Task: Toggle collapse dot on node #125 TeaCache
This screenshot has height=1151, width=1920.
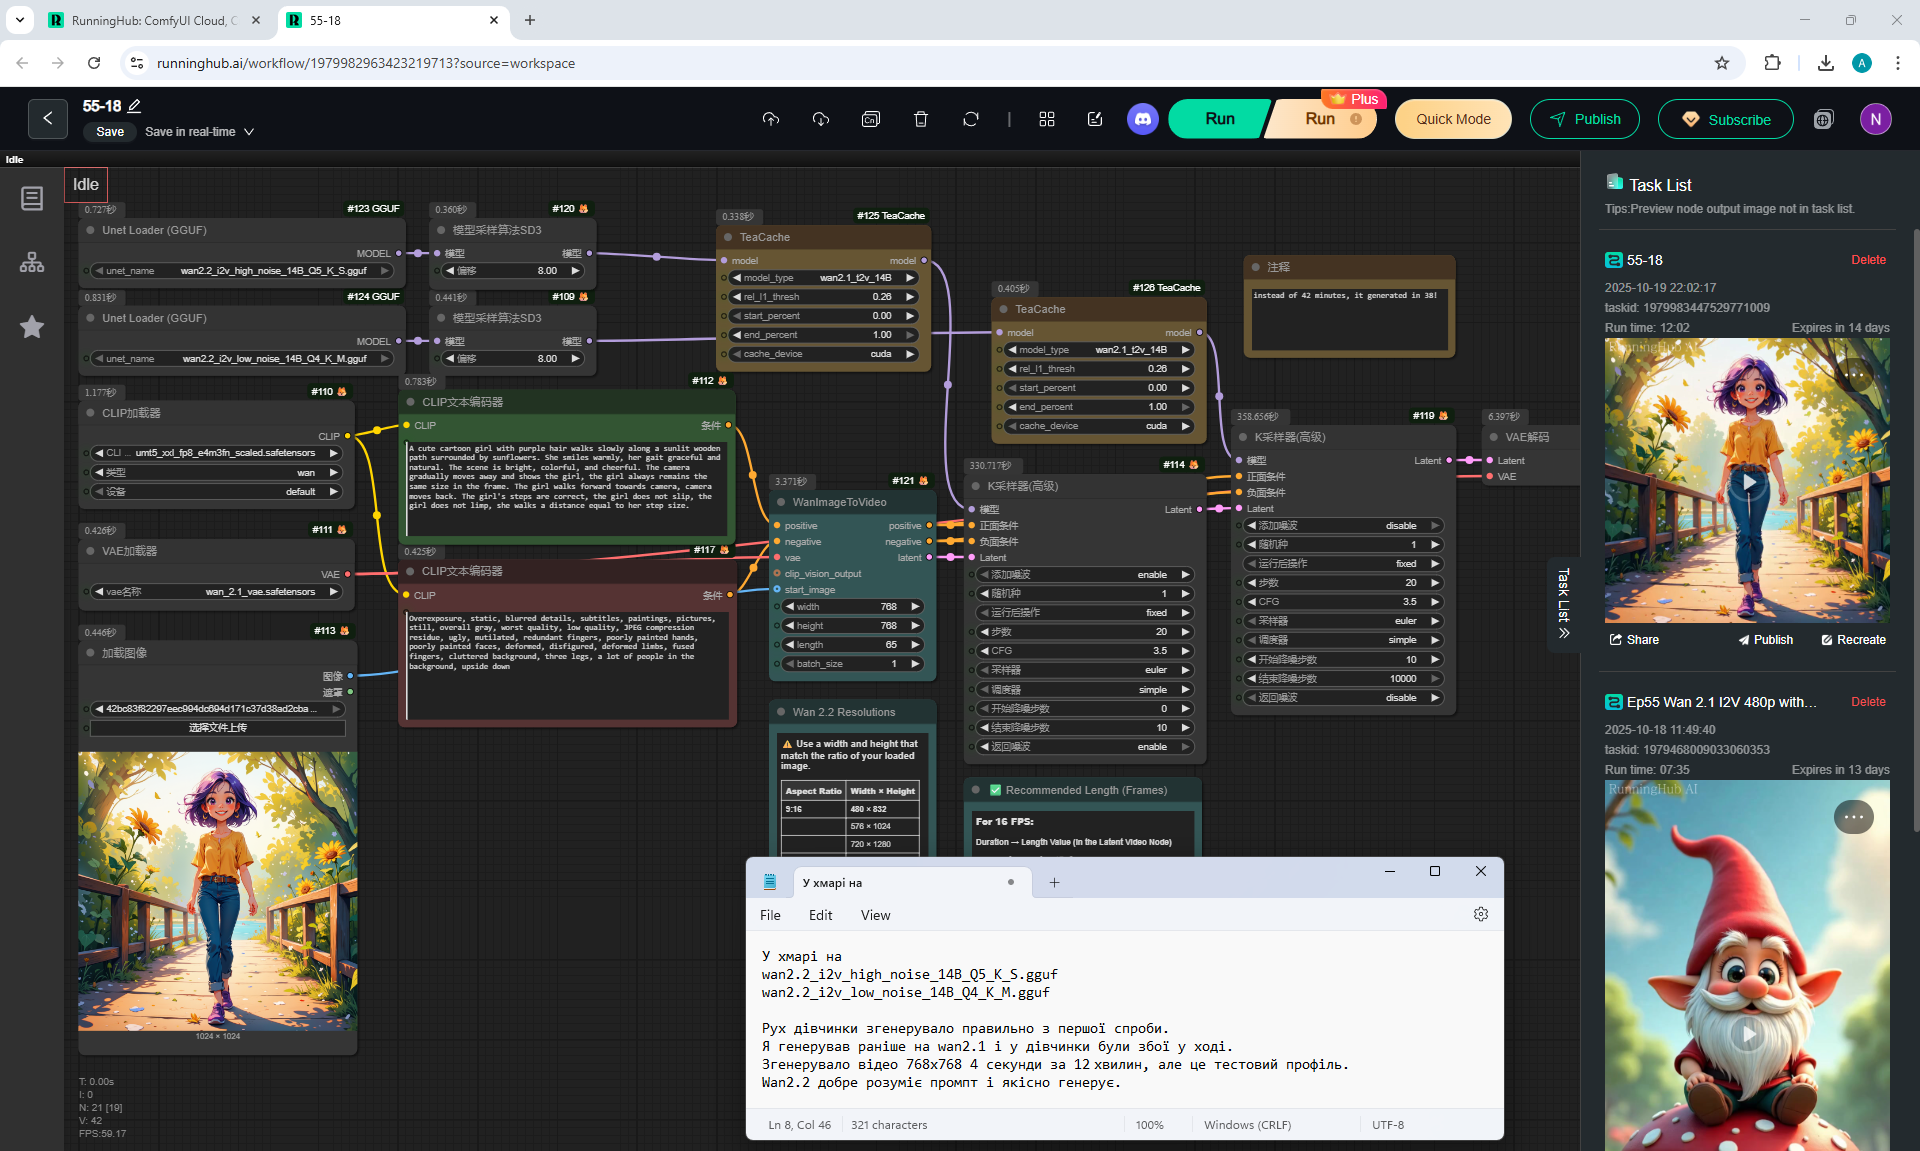Action: 728,237
